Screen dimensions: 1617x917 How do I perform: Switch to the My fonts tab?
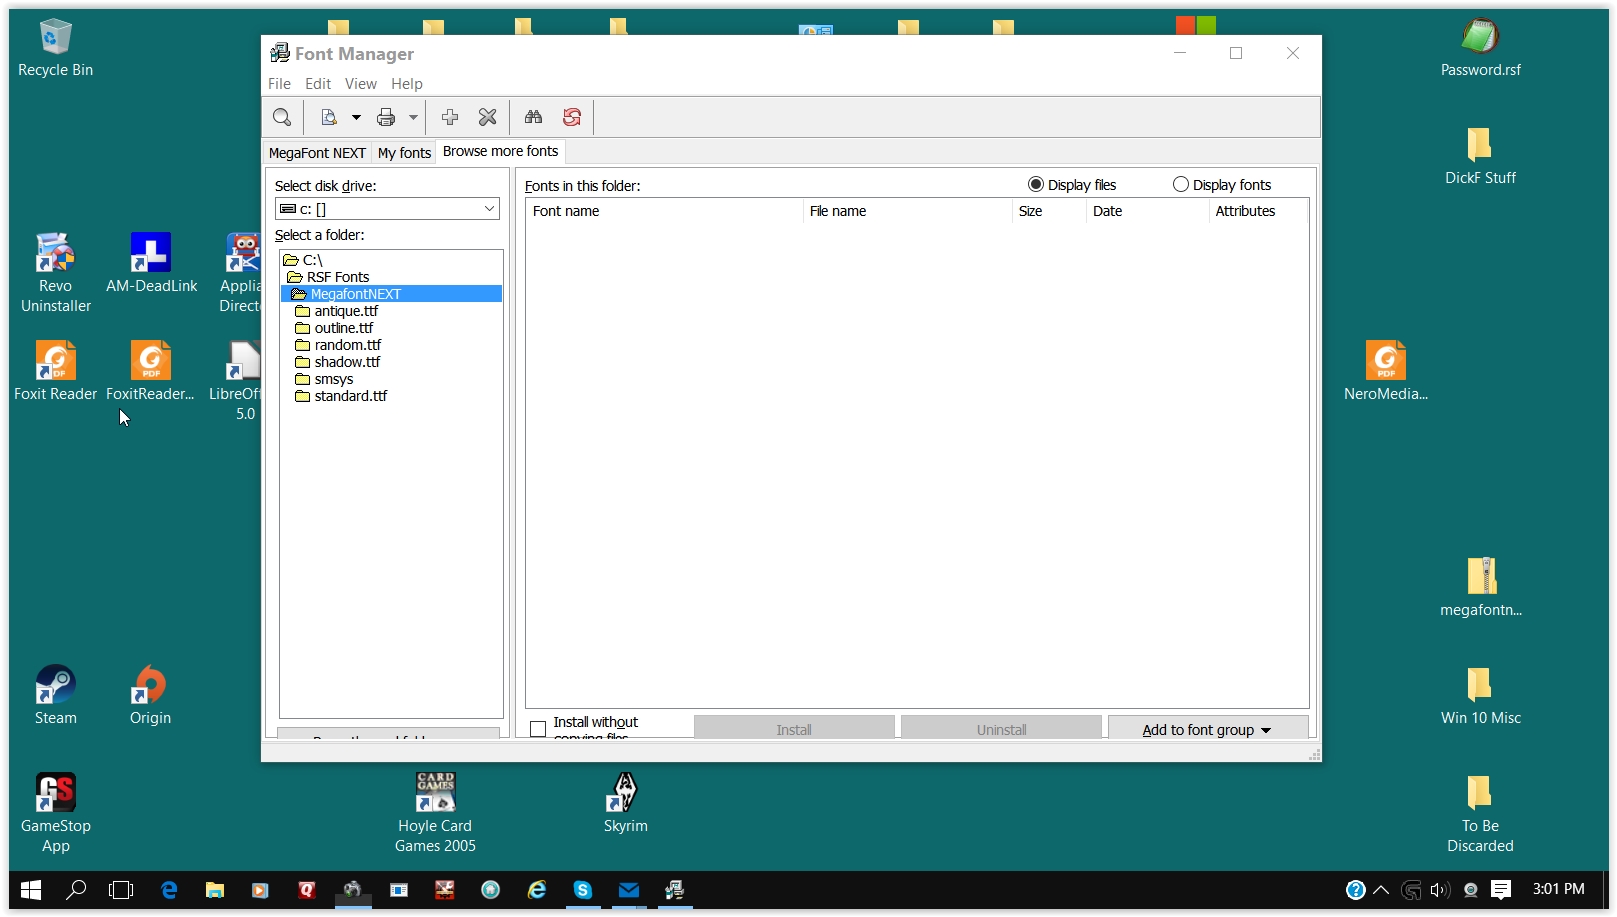pos(404,153)
